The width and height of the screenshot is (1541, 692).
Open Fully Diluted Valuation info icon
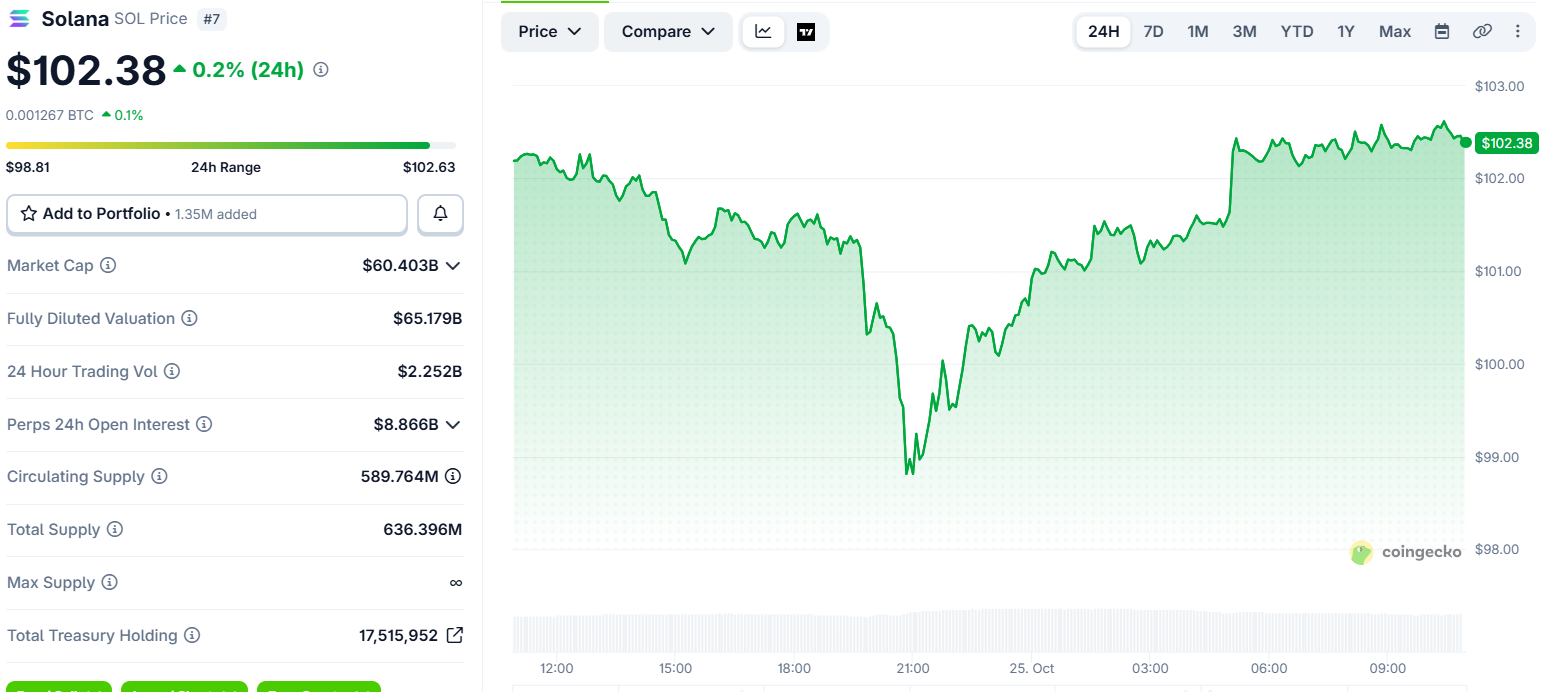coord(189,319)
